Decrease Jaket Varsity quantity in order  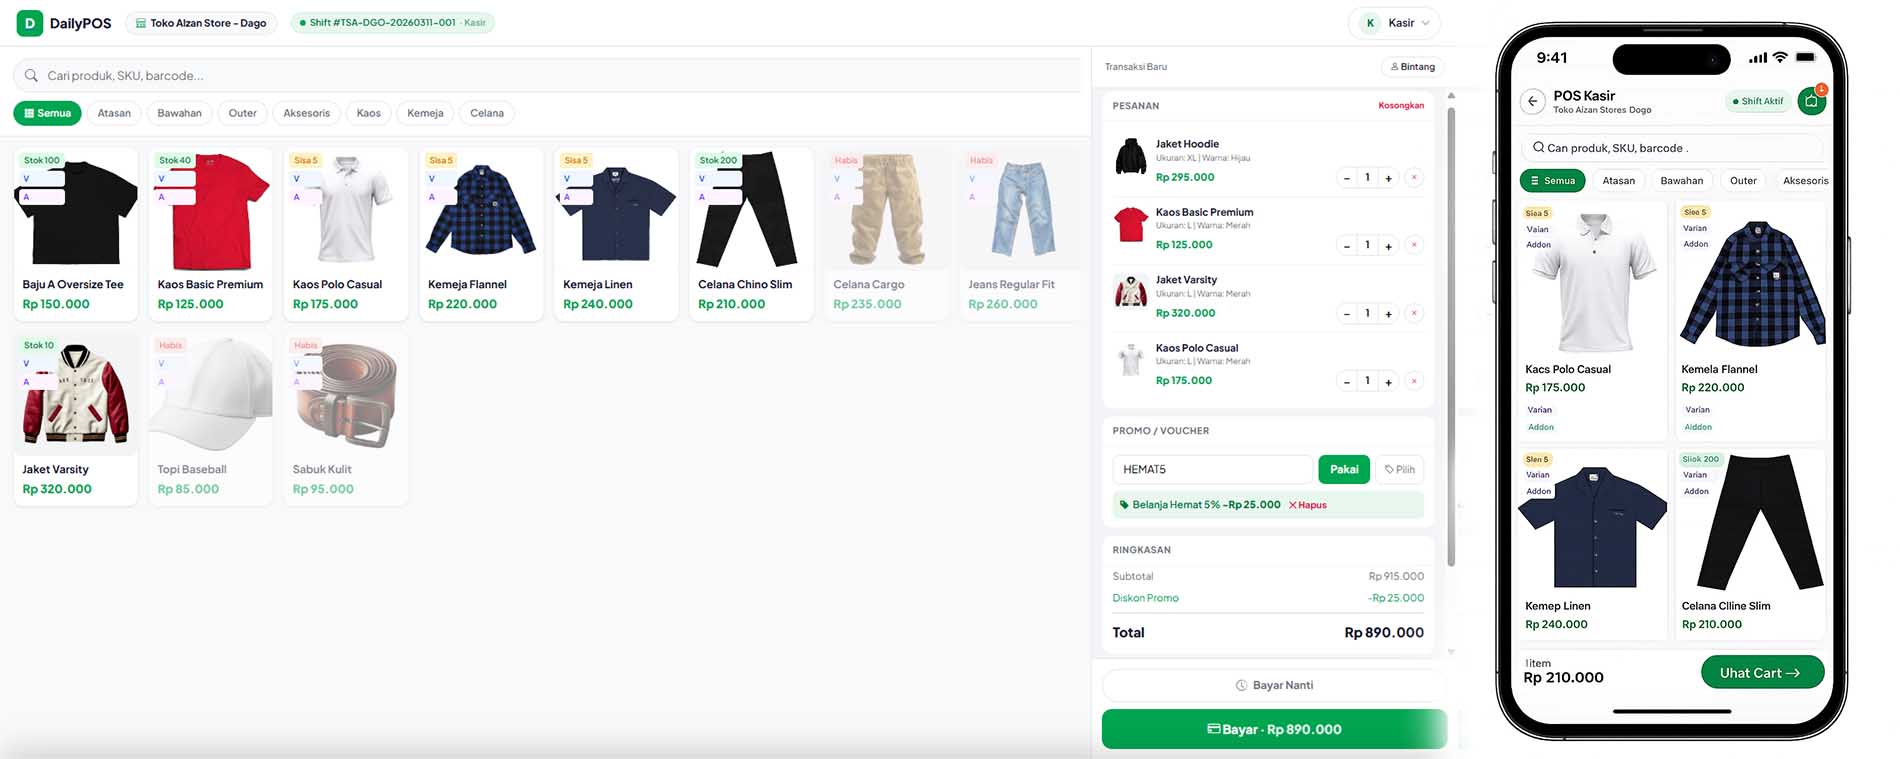(x=1347, y=313)
